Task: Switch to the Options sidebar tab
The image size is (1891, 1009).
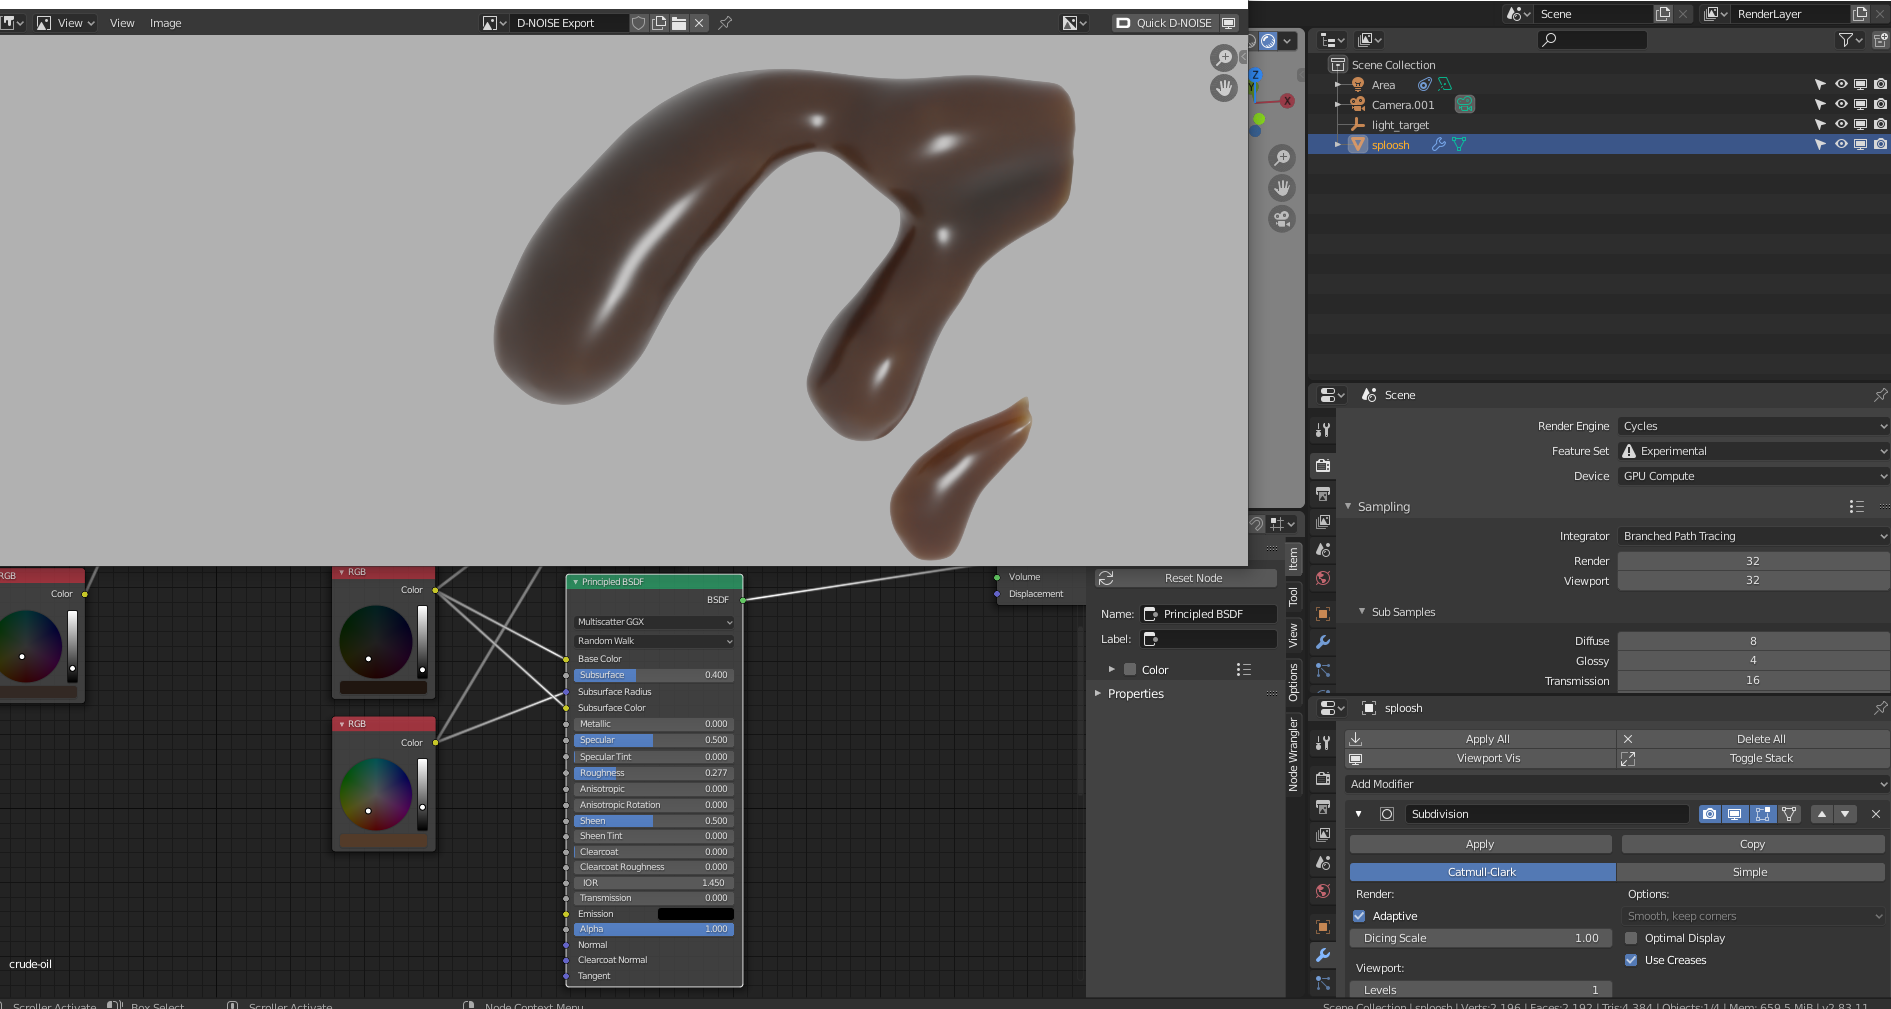Action: pyautogui.click(x=1293, y=682)
